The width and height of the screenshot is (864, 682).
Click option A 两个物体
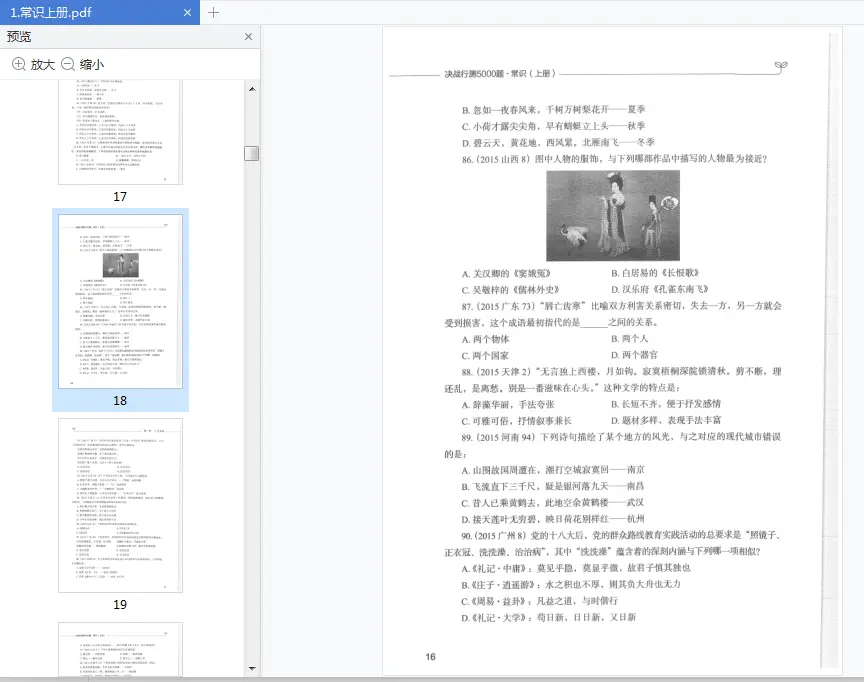tap(485, 339)
